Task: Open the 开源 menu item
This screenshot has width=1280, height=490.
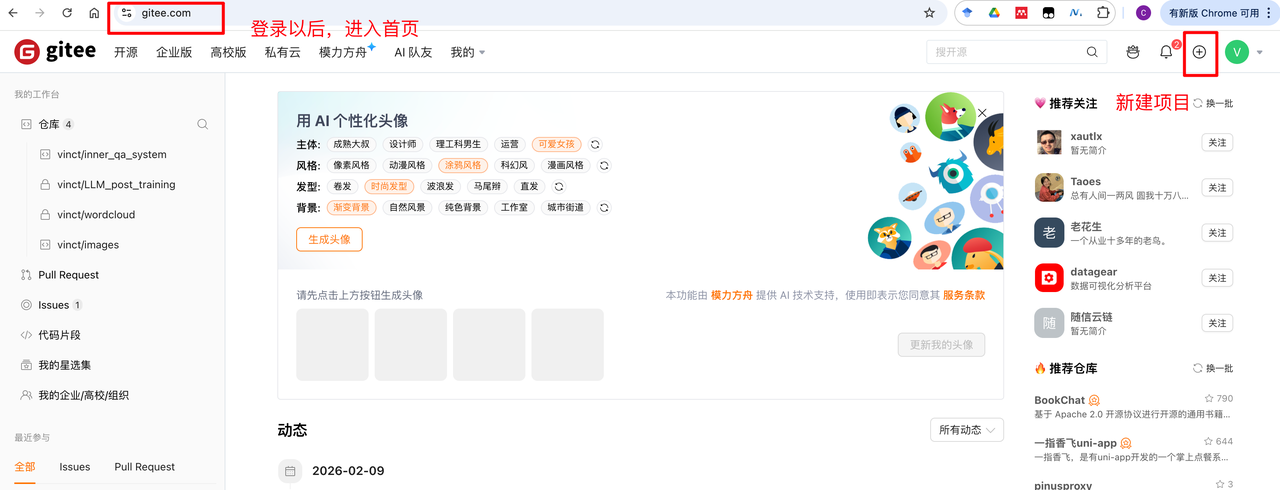Action: pos(126,52)
